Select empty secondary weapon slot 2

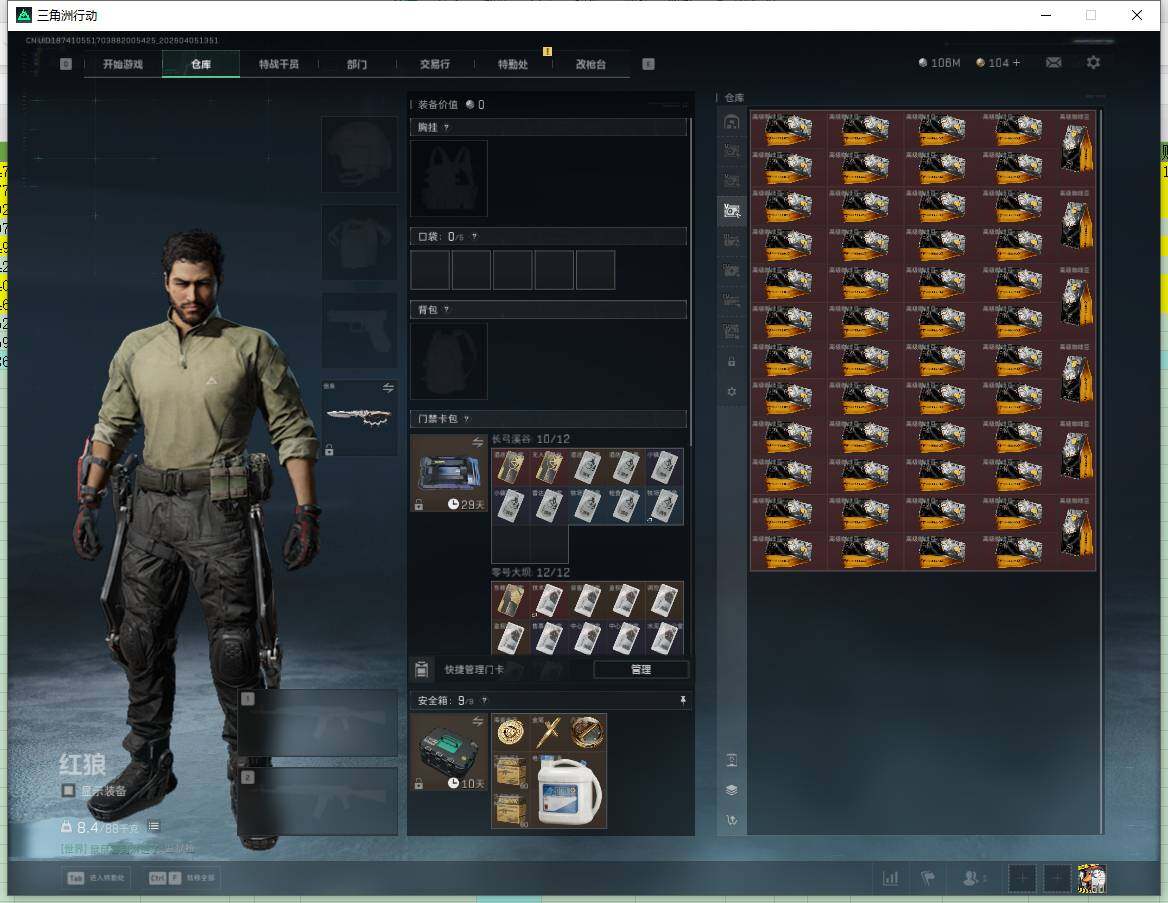(318, 802)
